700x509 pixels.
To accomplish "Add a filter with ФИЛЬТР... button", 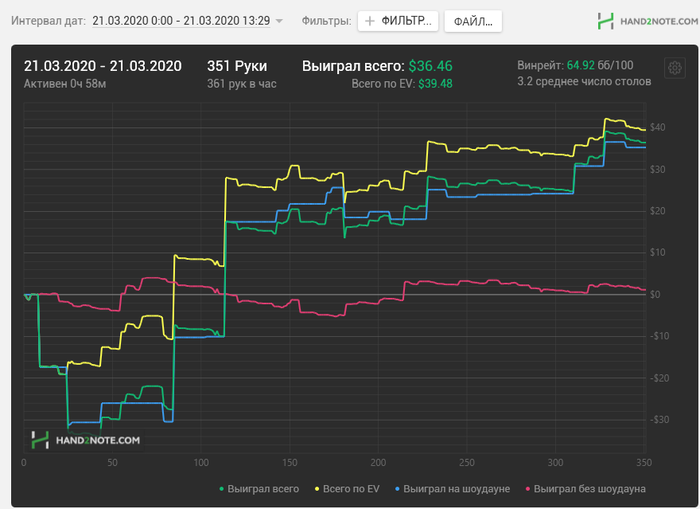I will pyautogui.click(x=398, y=21).
